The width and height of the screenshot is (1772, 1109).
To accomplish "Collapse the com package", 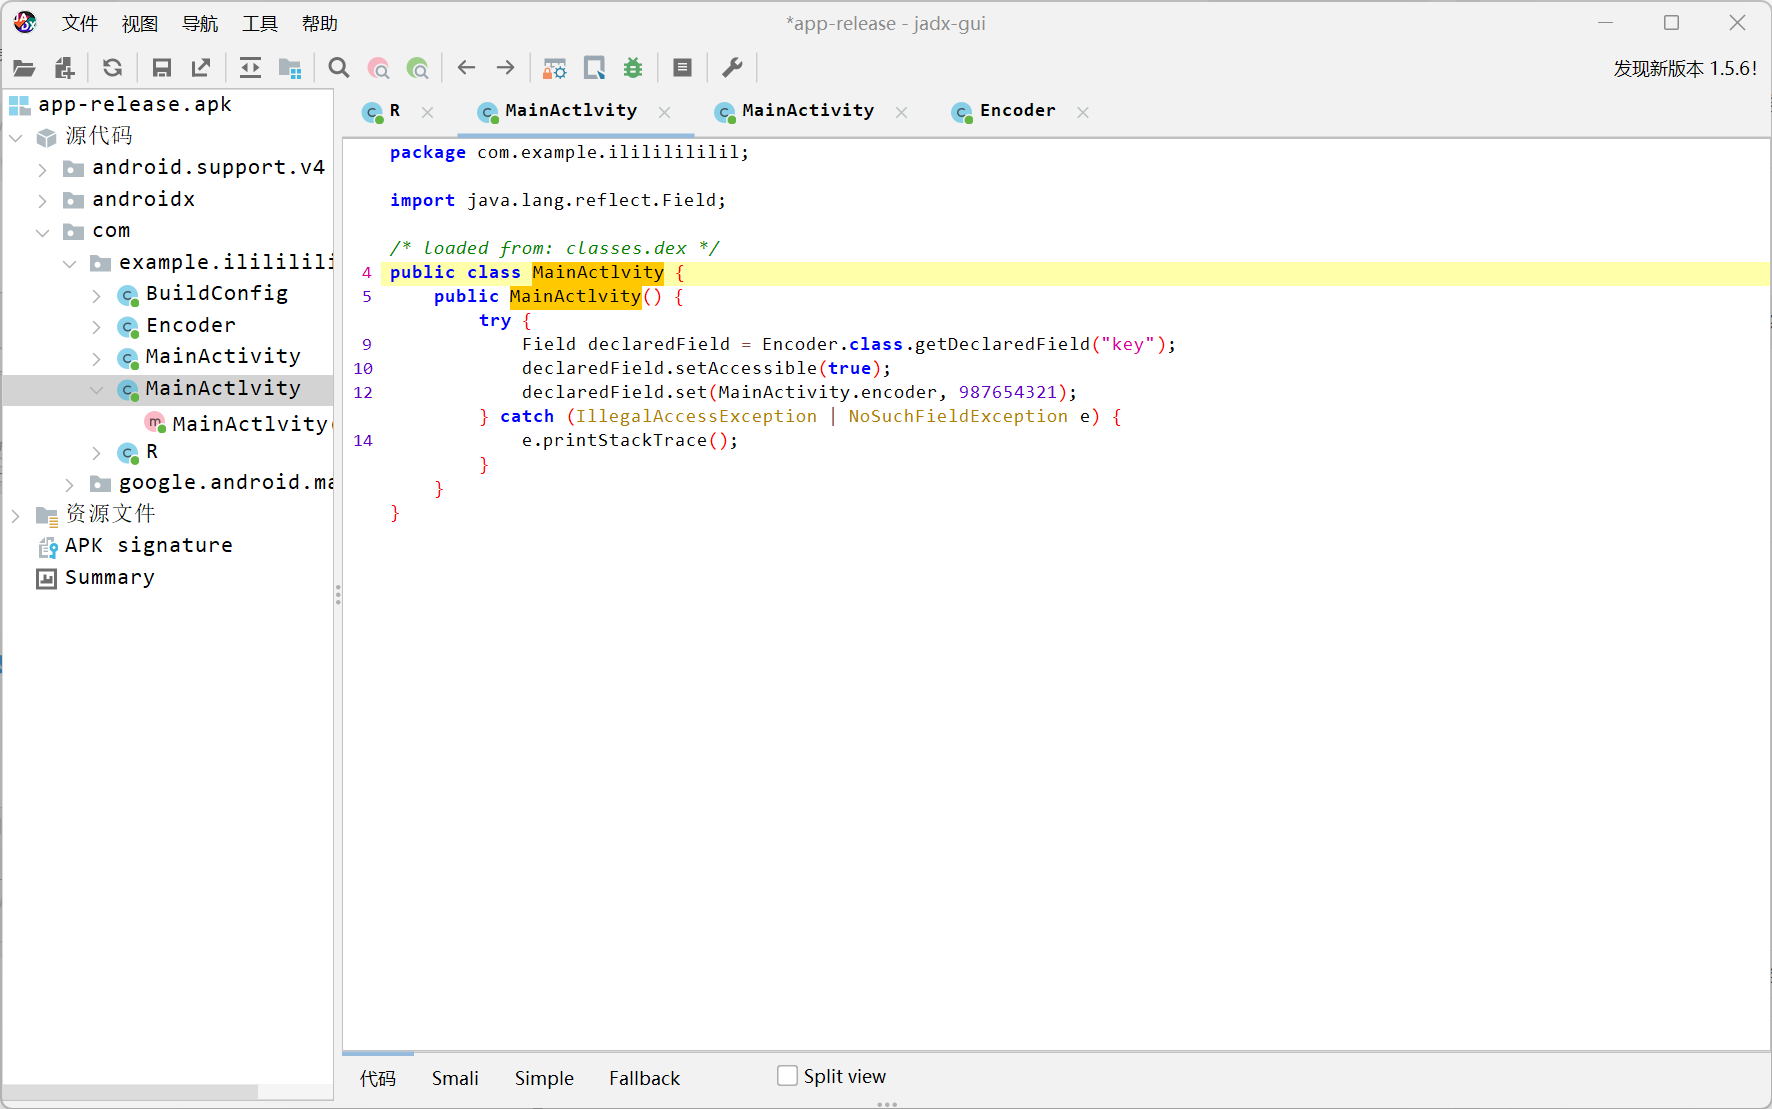I will click(x=42, y=232).
